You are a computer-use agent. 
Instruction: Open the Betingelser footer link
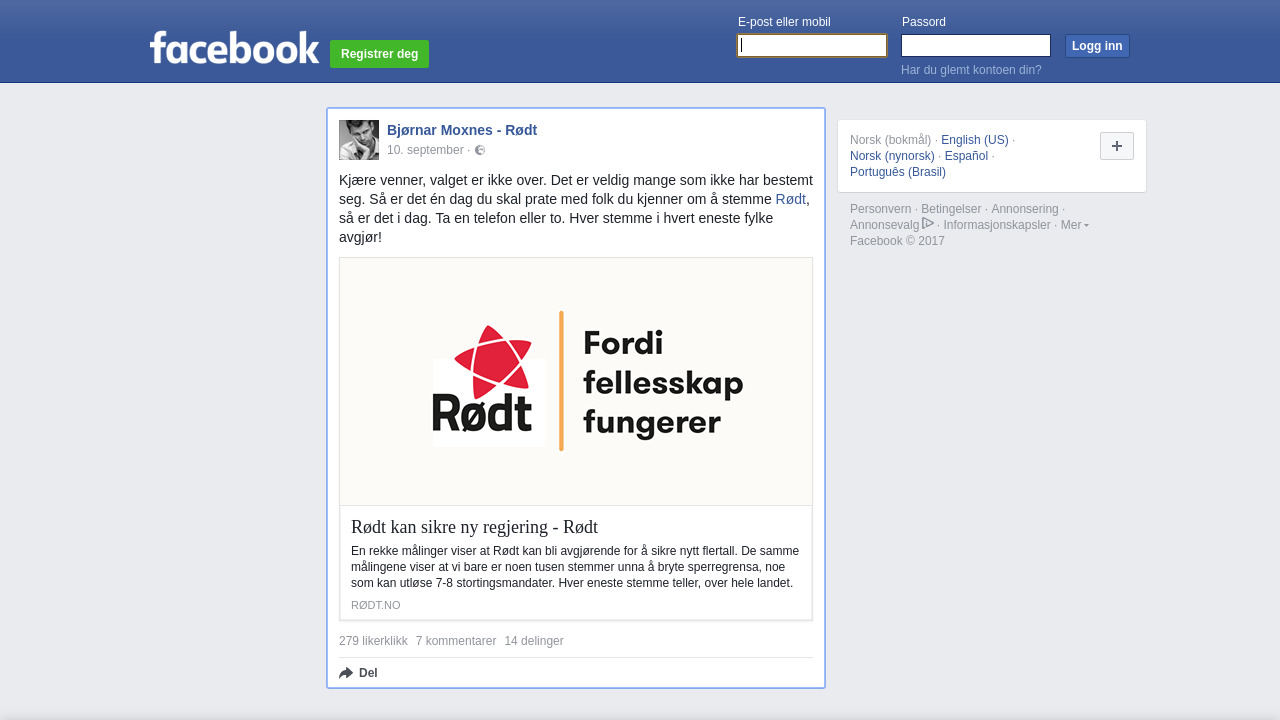(951, 209)
